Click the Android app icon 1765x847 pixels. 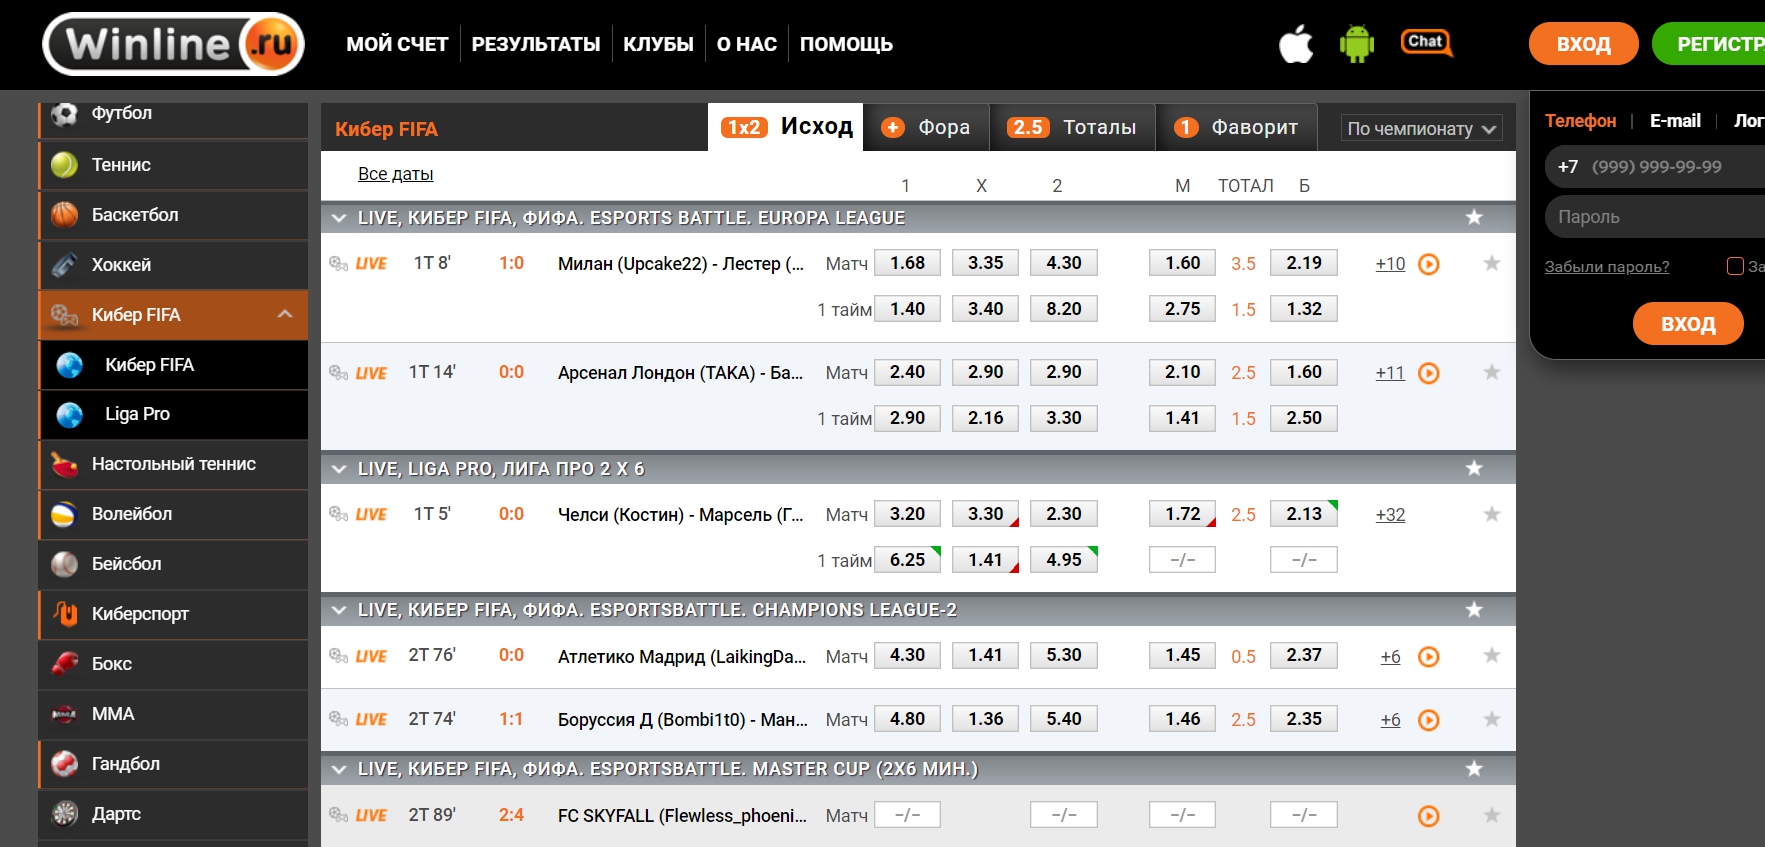click(x=1356, y=44)
